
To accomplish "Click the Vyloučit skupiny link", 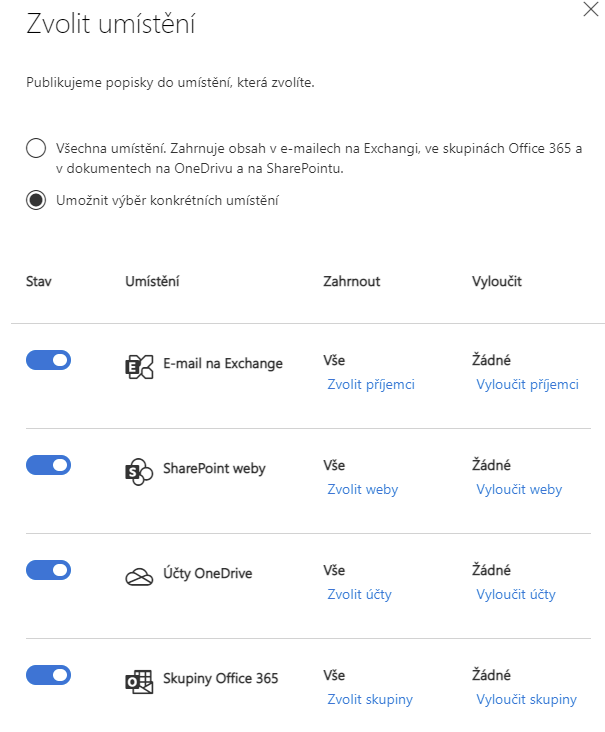I will click(x=526, y=699).
